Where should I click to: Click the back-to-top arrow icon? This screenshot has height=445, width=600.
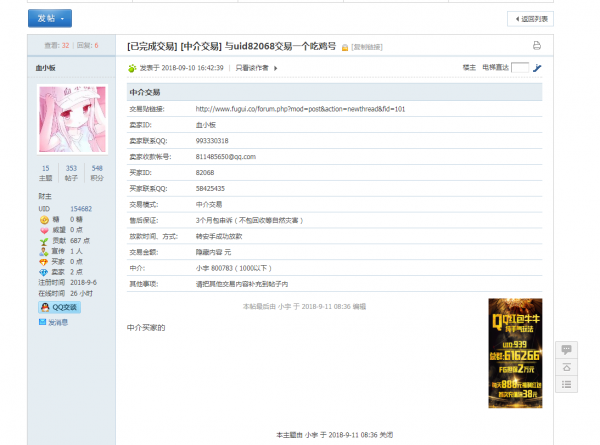pyautogui.click(x=566, y=367)
